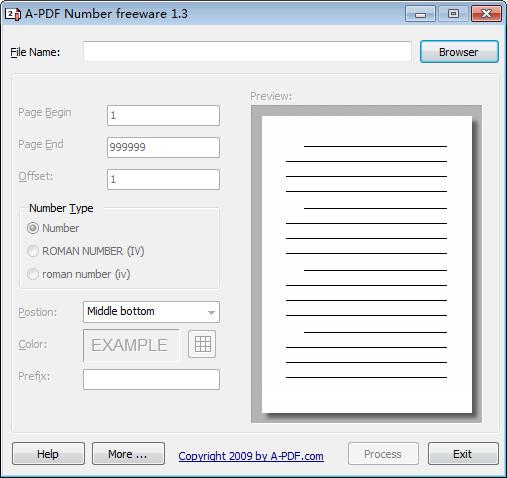Close the A-PDF Number window

486,14
